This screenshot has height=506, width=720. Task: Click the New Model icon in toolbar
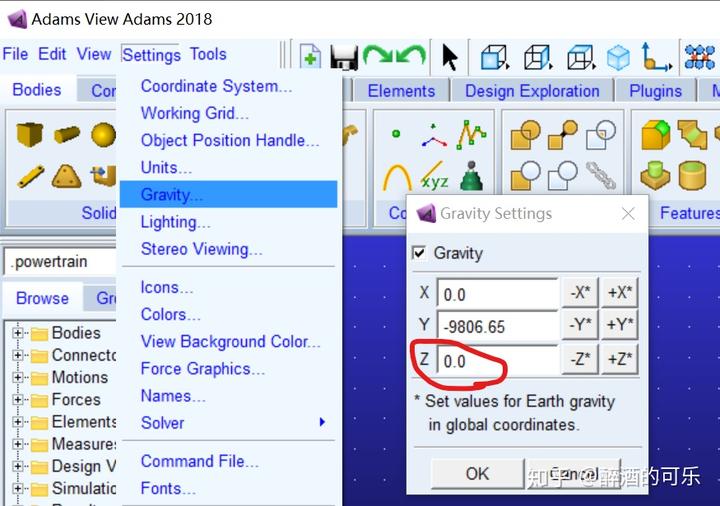click(x=310, y=57)
